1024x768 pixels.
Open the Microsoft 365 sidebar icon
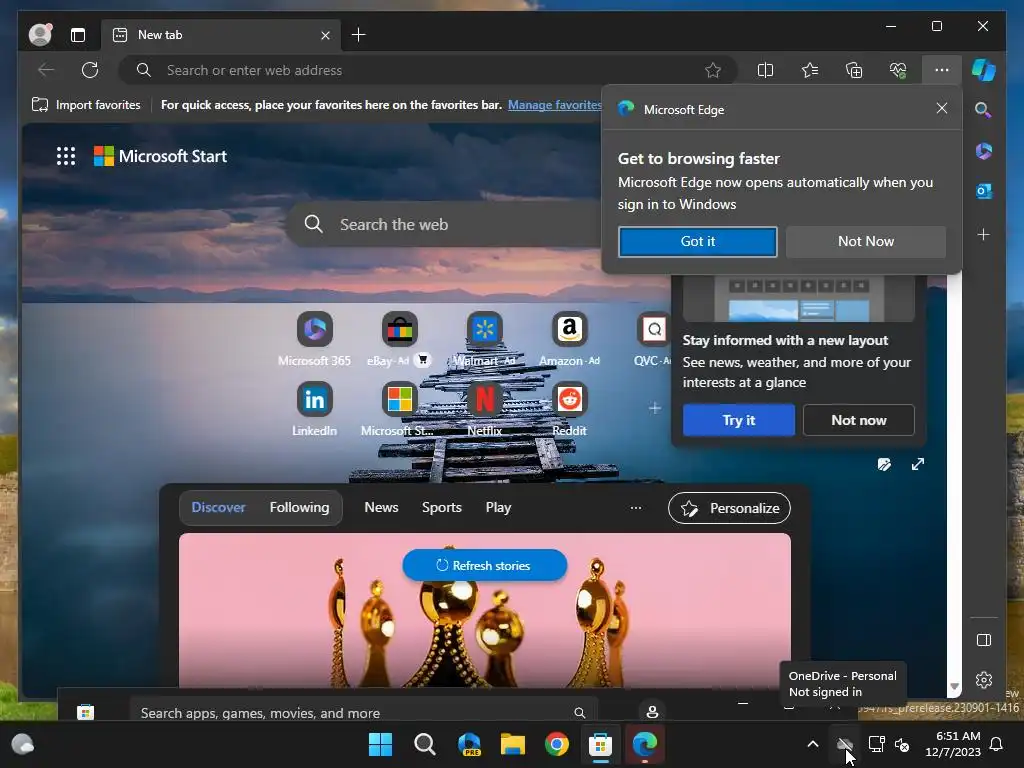(x=984, y=151)
